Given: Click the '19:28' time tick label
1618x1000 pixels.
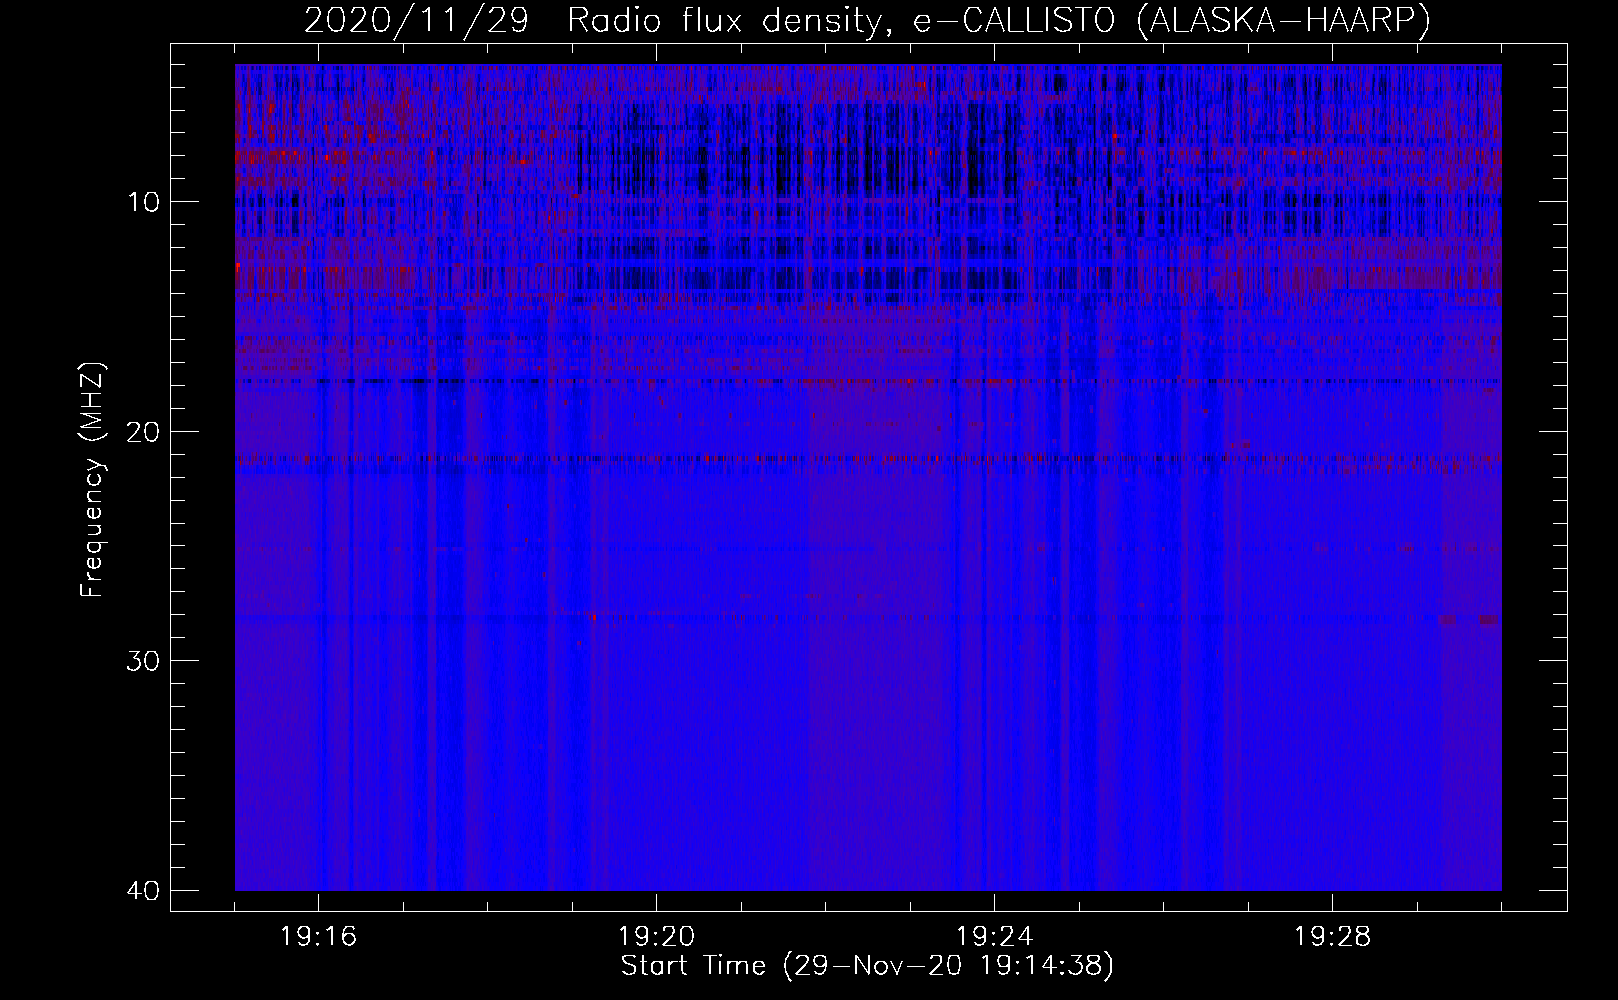Looking at the screenshot, I should click(x=1333, y=937).
